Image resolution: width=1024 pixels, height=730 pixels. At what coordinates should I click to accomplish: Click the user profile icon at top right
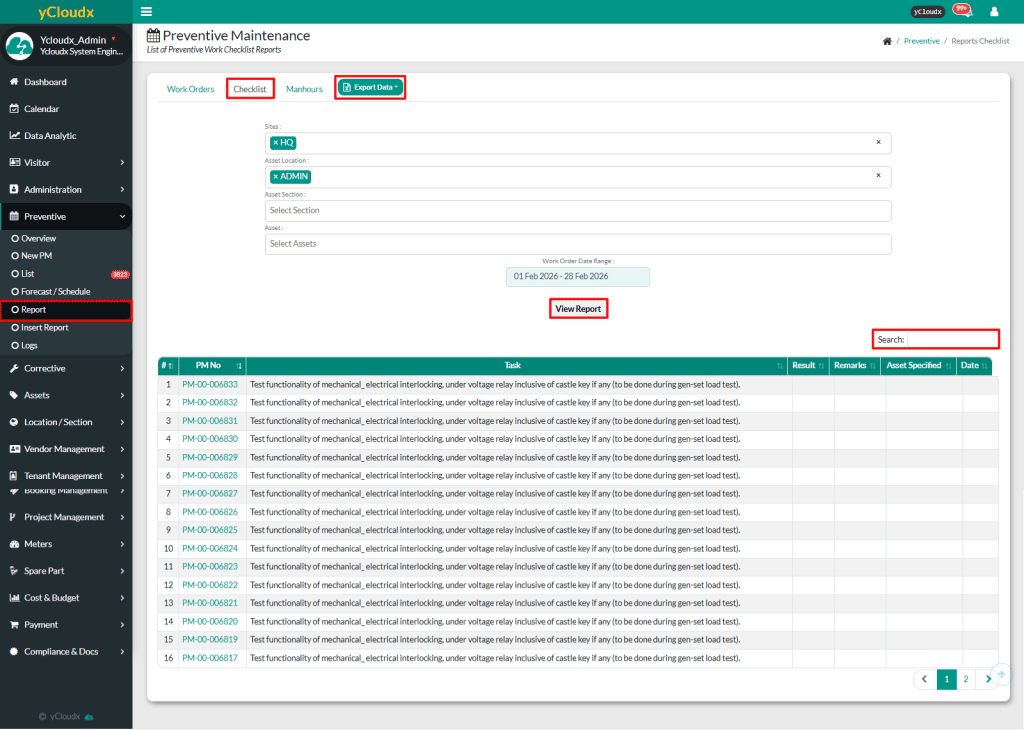(994, 12)
